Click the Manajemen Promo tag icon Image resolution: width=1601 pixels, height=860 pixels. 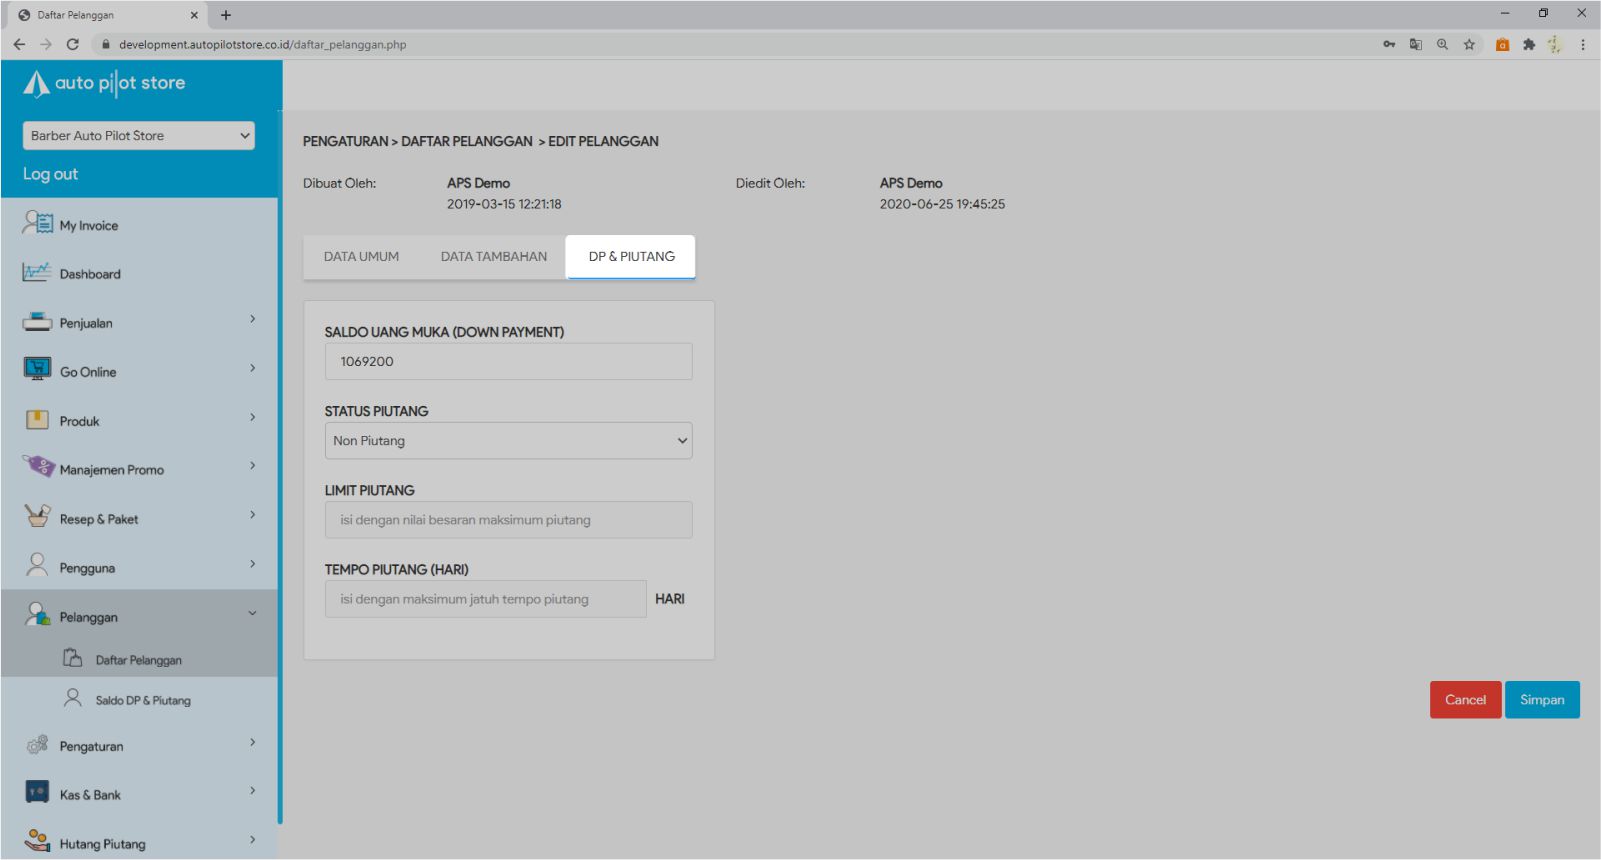point(38,467)
